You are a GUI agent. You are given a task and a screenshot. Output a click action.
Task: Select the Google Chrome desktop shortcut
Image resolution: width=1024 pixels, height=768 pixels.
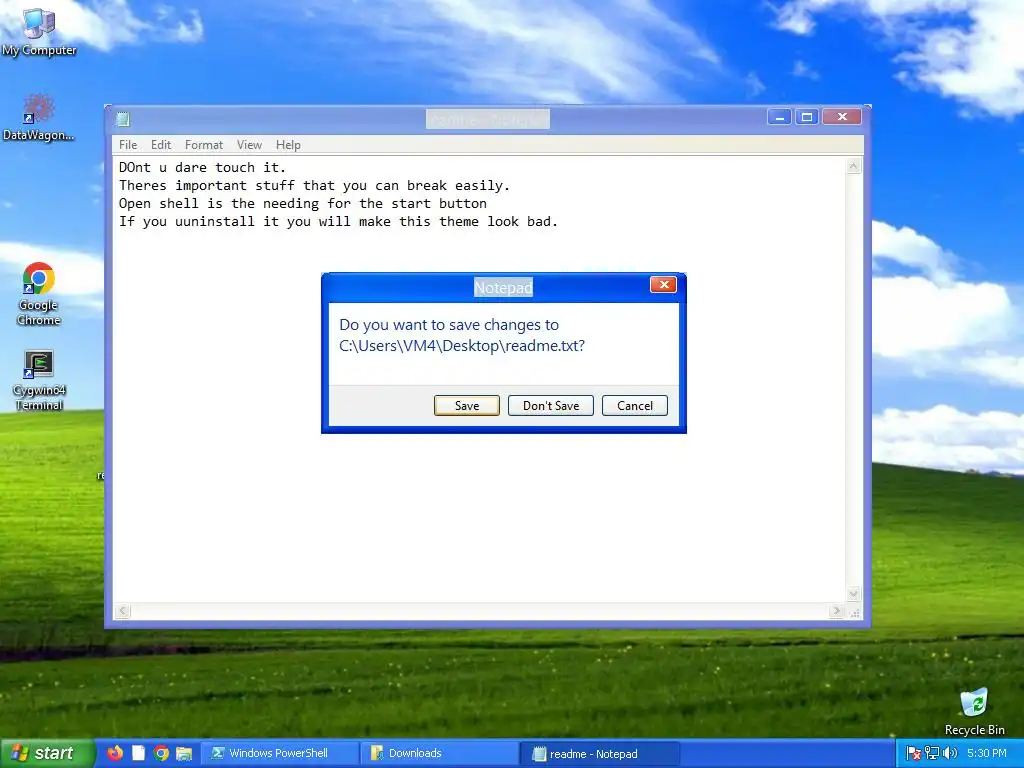tap(39, 294)
